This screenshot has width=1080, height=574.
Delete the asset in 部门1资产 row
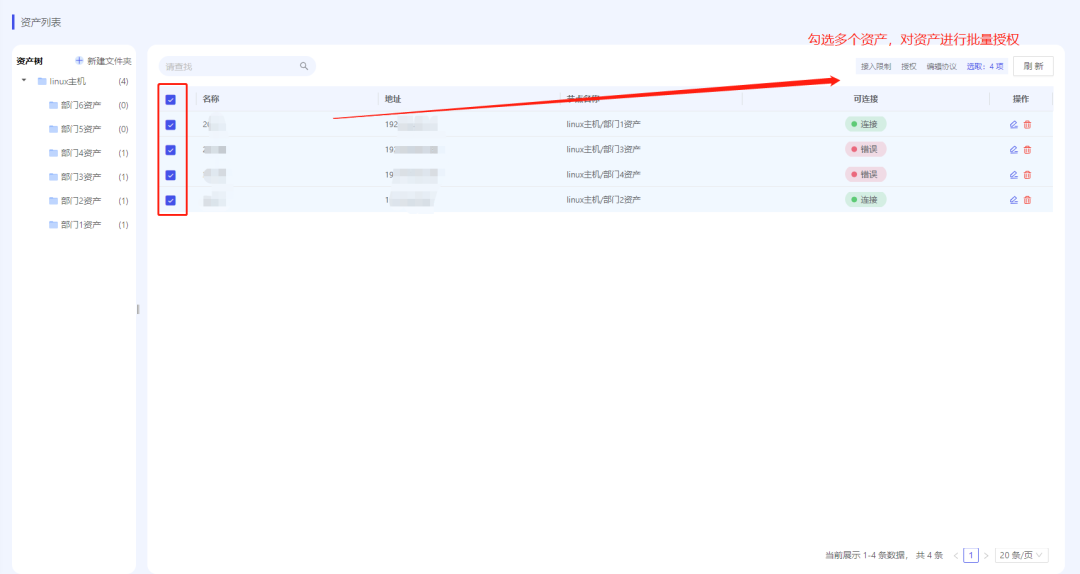click(x=1027, y=125)
